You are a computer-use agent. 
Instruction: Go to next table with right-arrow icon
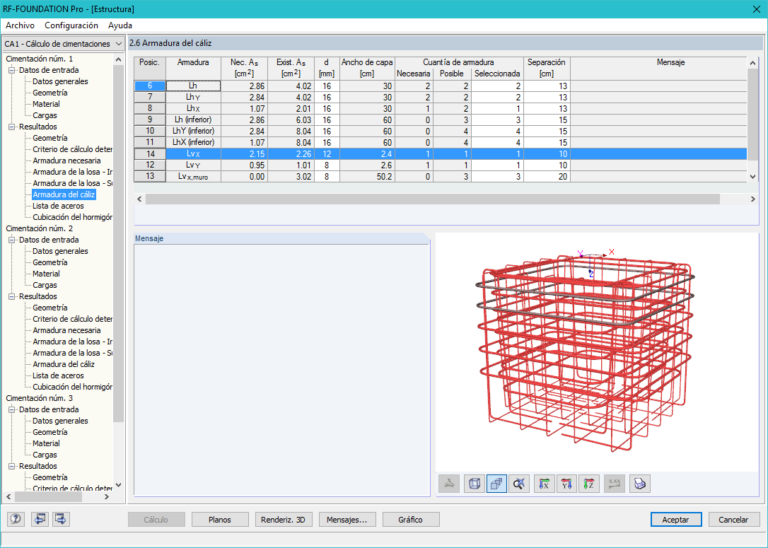point(61,519)
